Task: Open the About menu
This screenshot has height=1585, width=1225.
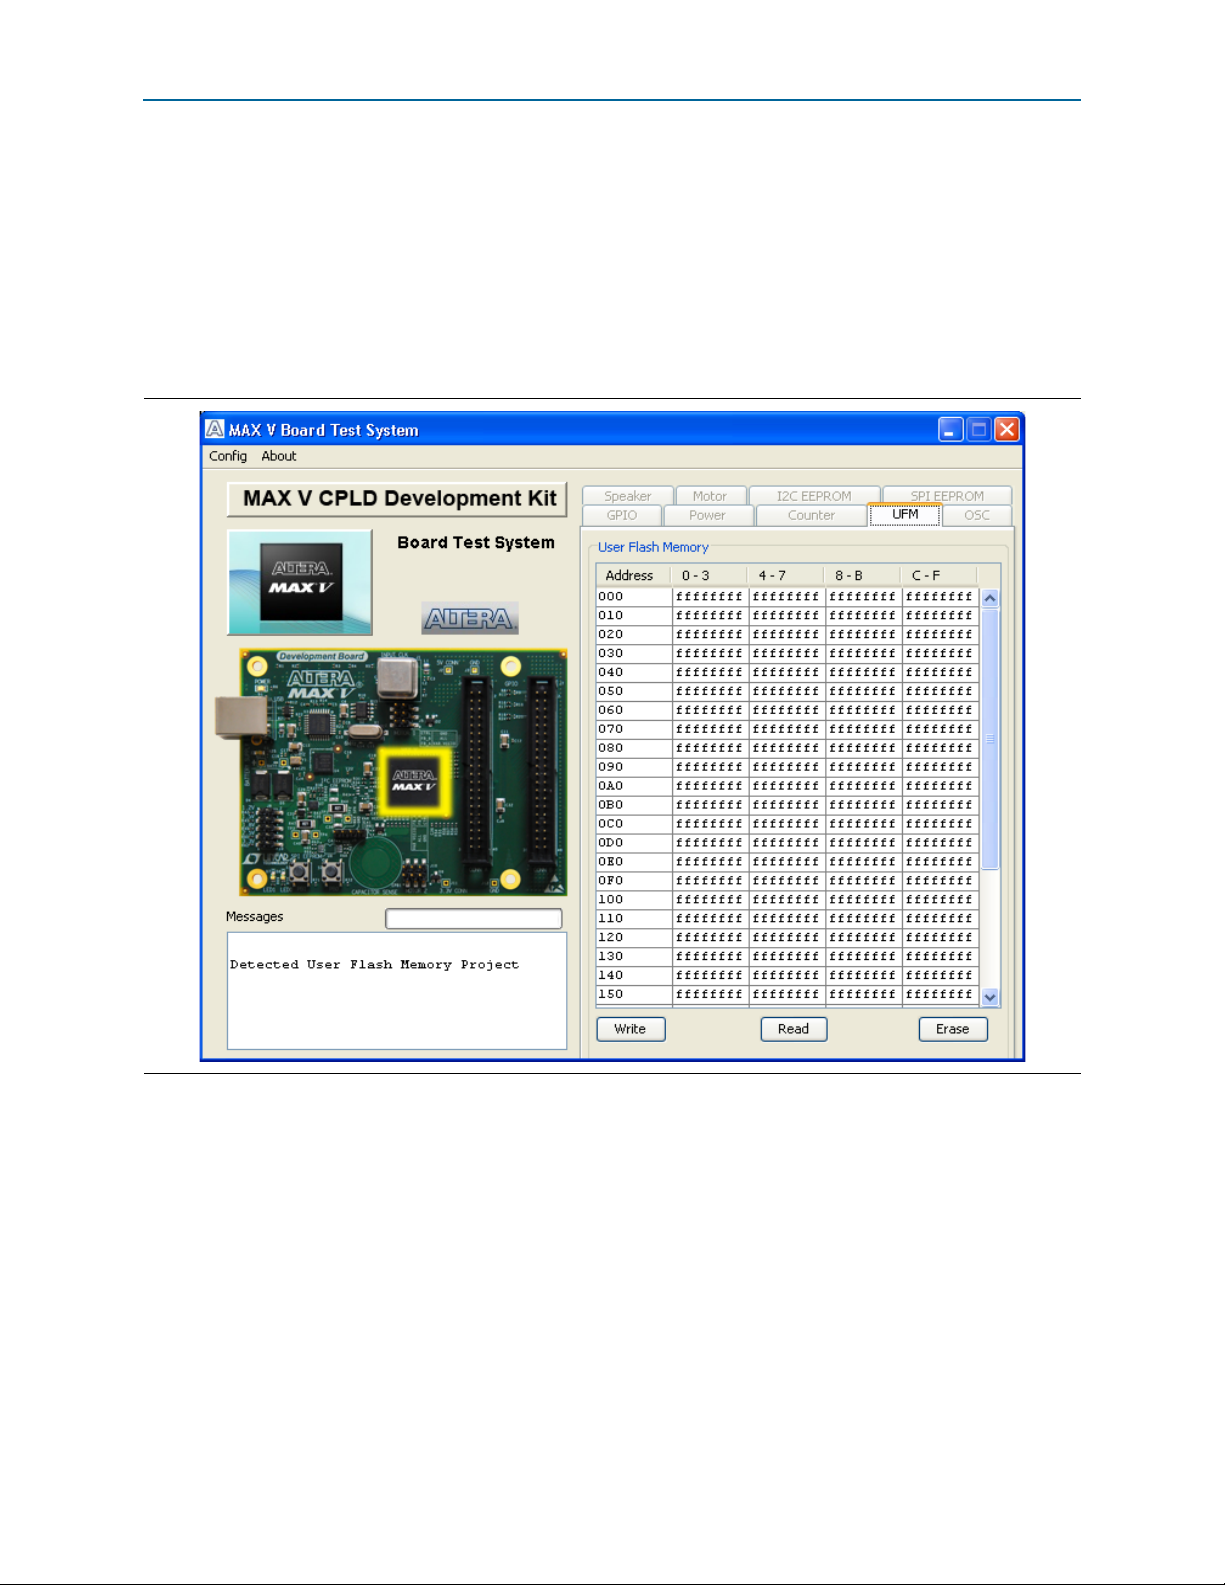Action: (279, 456)
